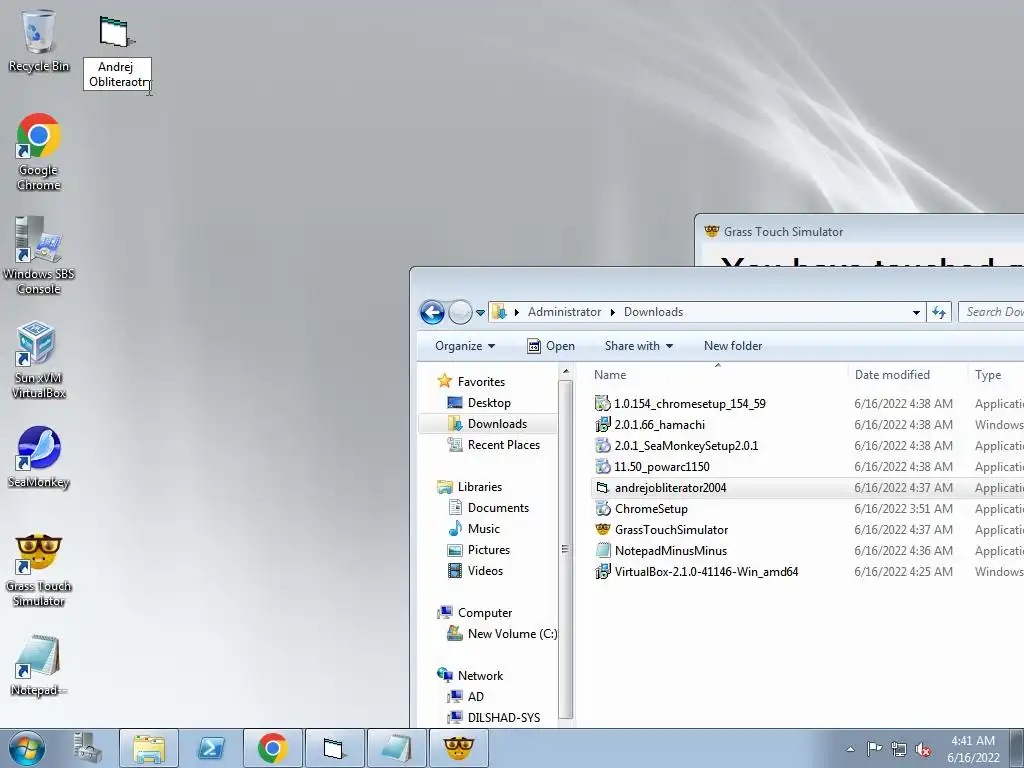Select the Google Chrome desktop shortcut
The width and height of the screenshot is (1024, 768).
coord(38,152)
